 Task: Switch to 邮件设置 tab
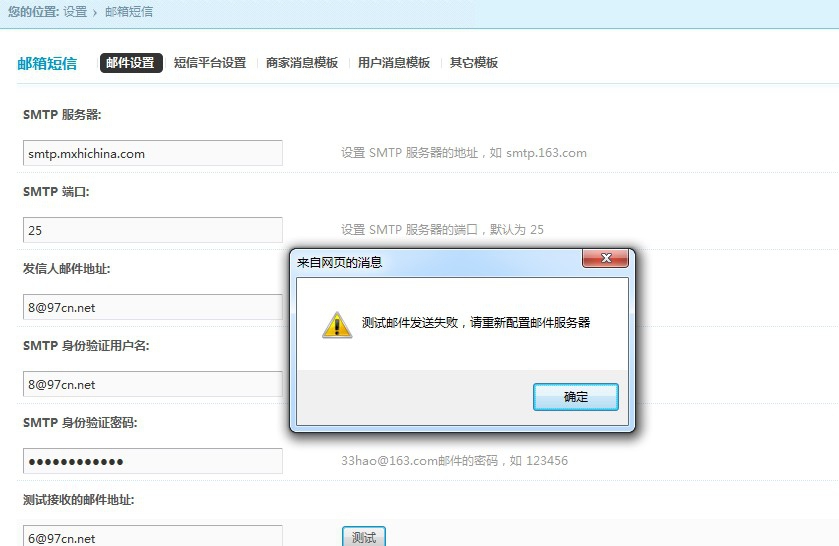(x=131, y=63)
